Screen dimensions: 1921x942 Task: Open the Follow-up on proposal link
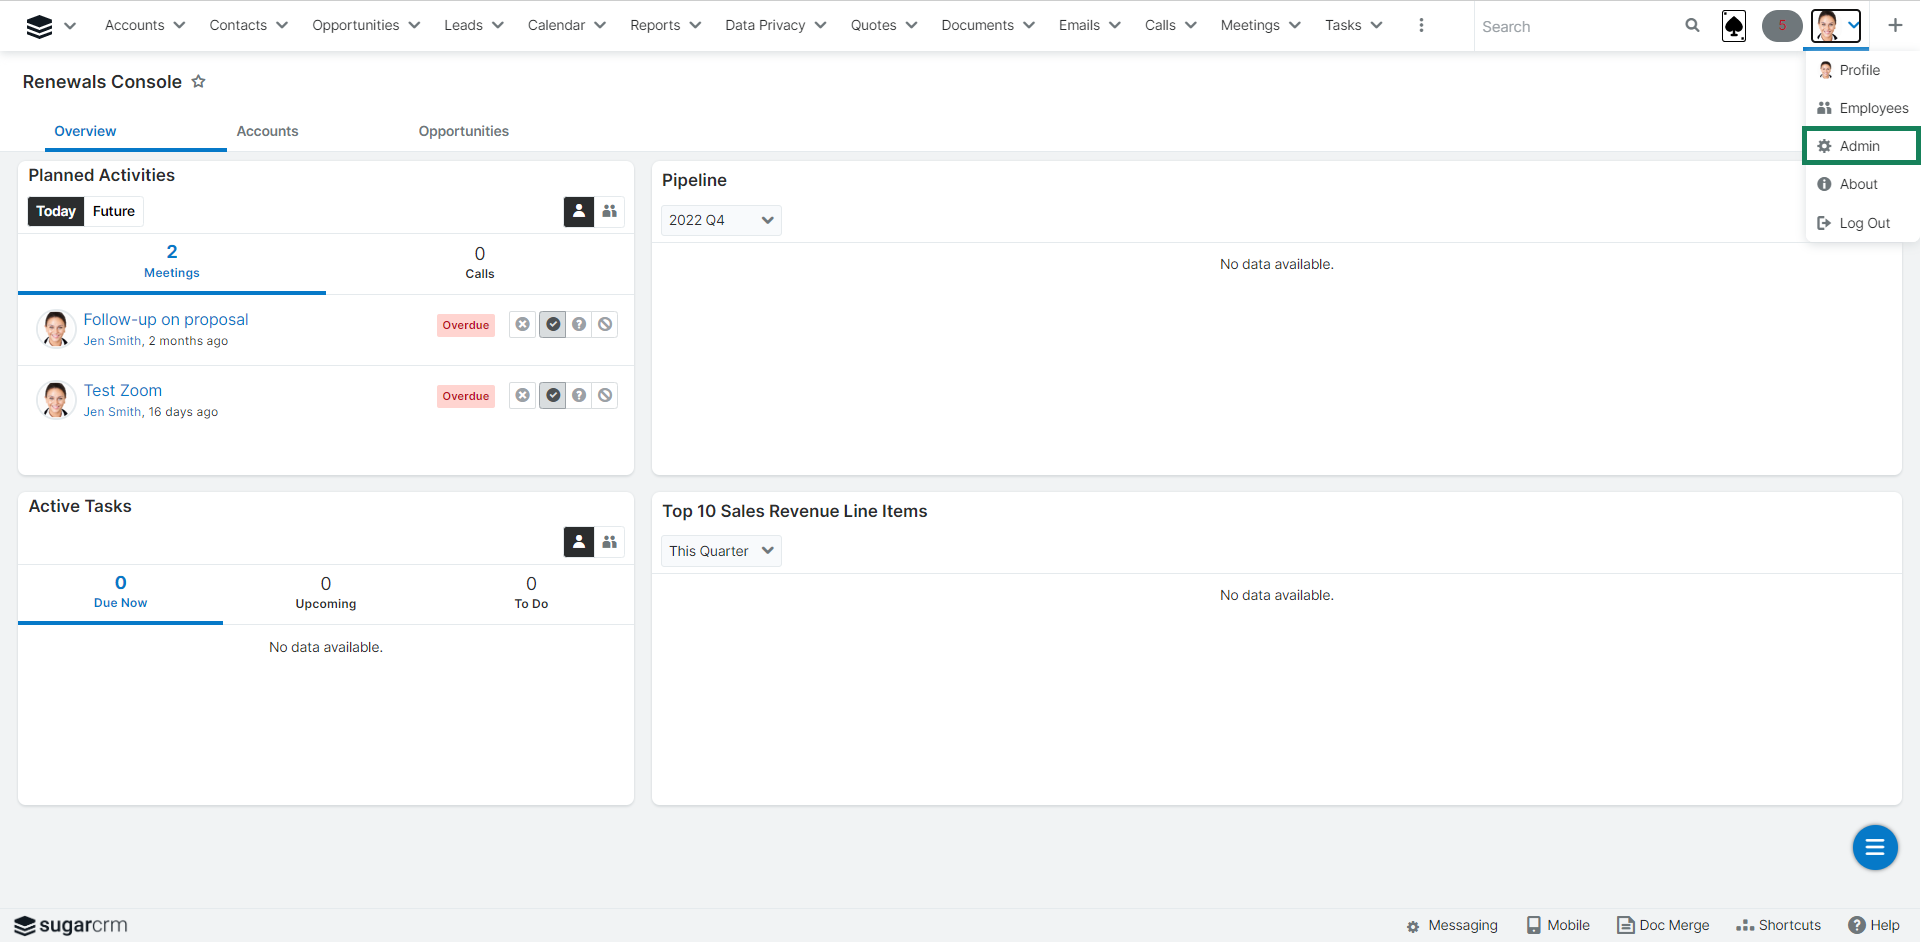tap(166, 319)
